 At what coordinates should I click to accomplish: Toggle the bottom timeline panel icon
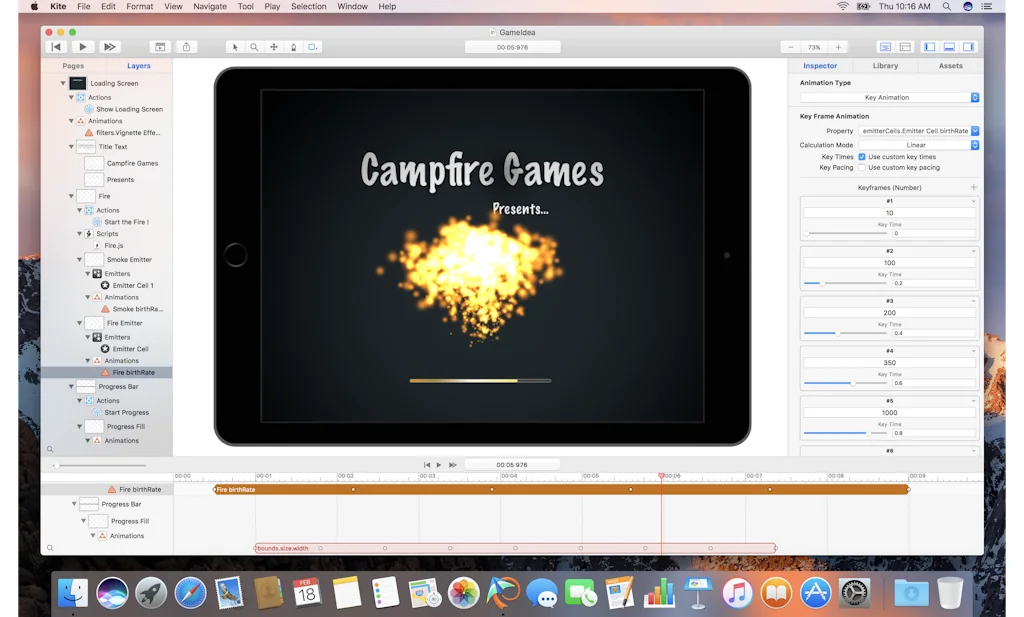[x=949, y=46]
